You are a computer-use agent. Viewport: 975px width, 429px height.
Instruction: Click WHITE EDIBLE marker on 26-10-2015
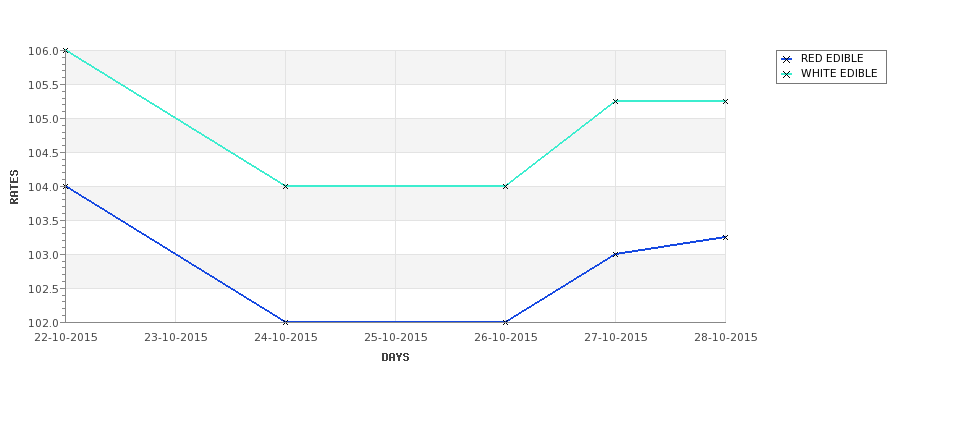click(x=505, y=187)
